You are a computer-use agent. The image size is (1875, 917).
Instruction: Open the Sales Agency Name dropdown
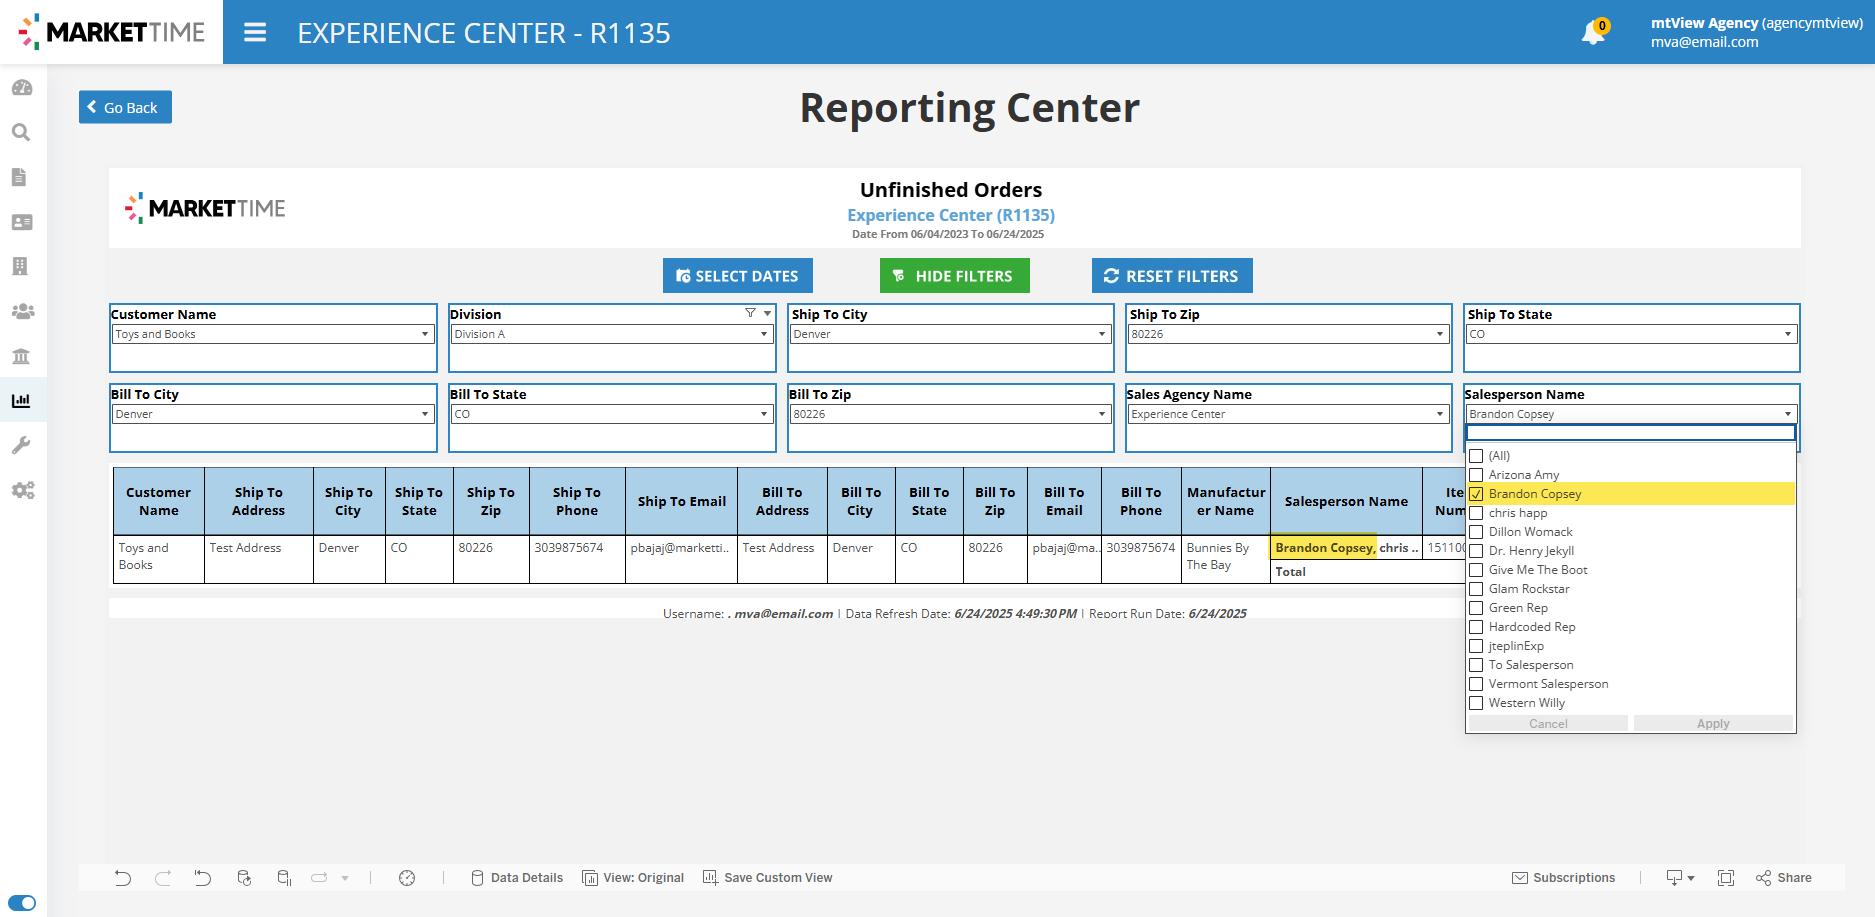pyautogui.click(x=1288, y=414)
